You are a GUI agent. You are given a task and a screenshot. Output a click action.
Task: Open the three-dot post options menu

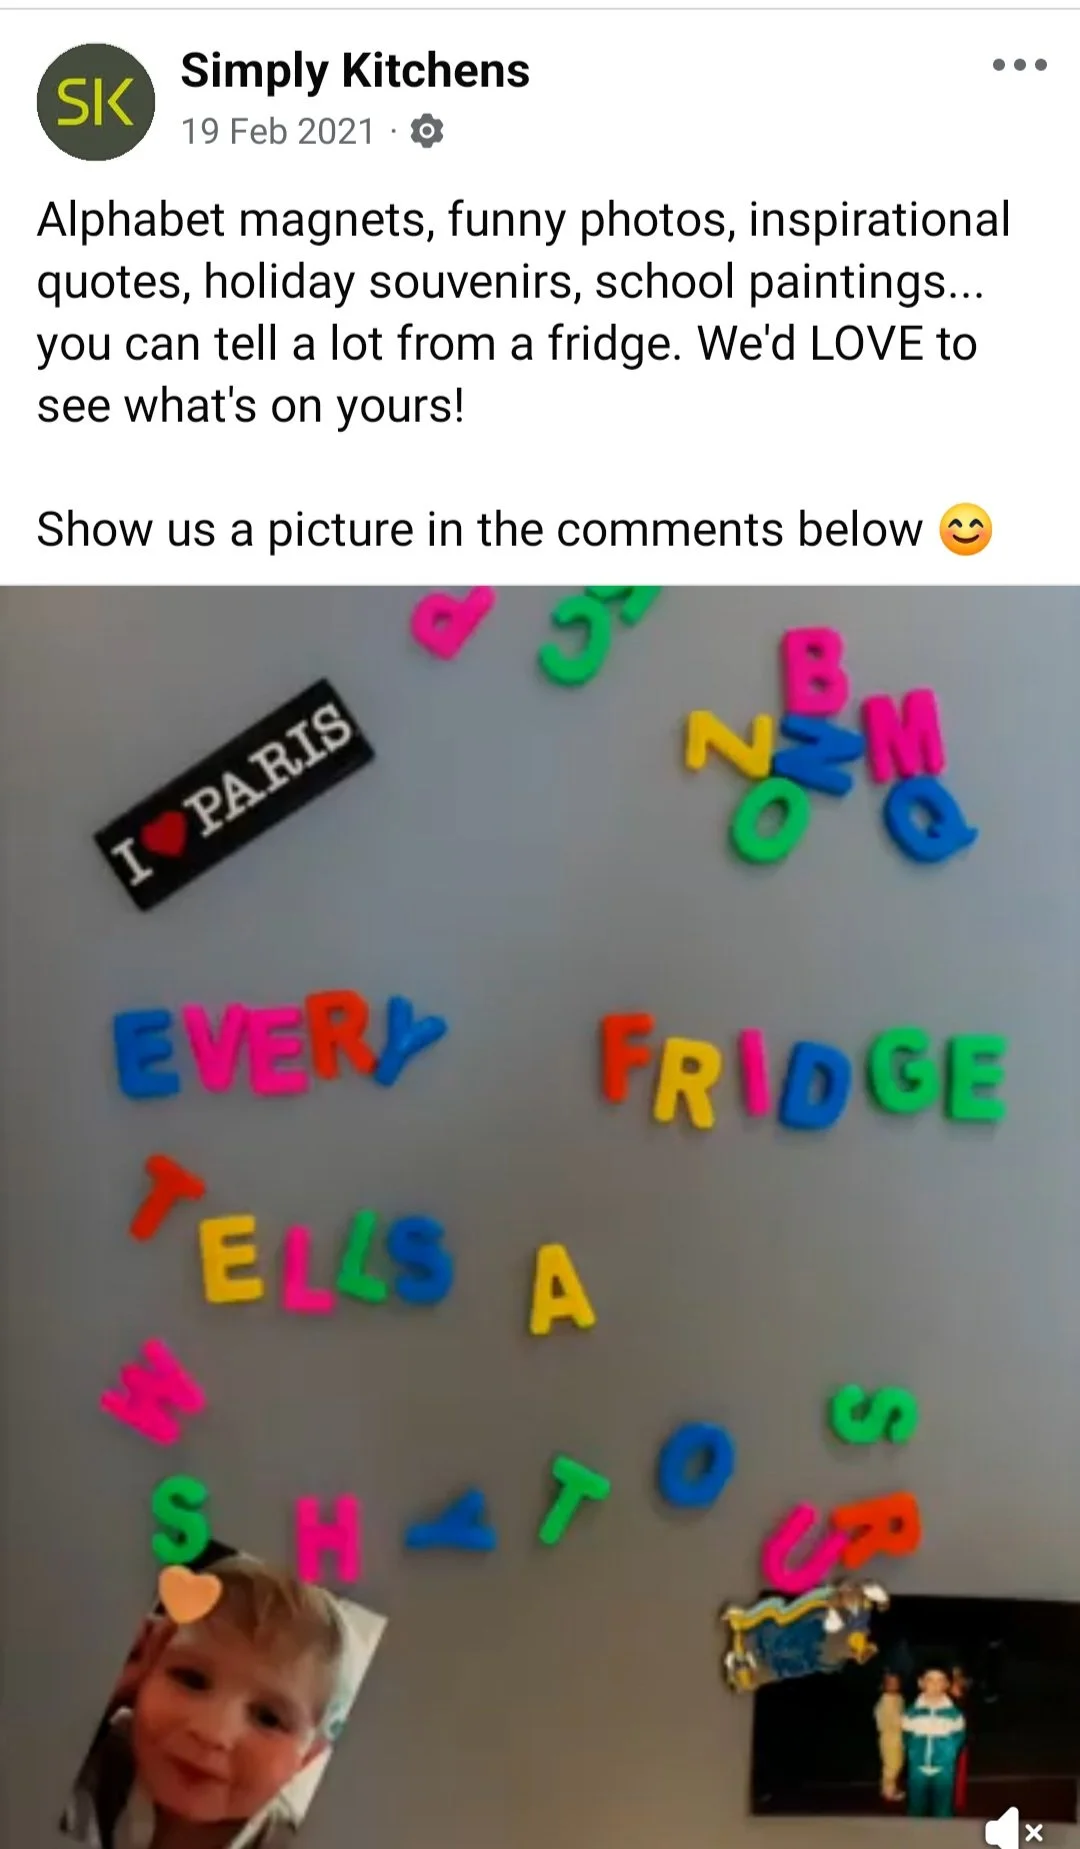(1019, 66)
